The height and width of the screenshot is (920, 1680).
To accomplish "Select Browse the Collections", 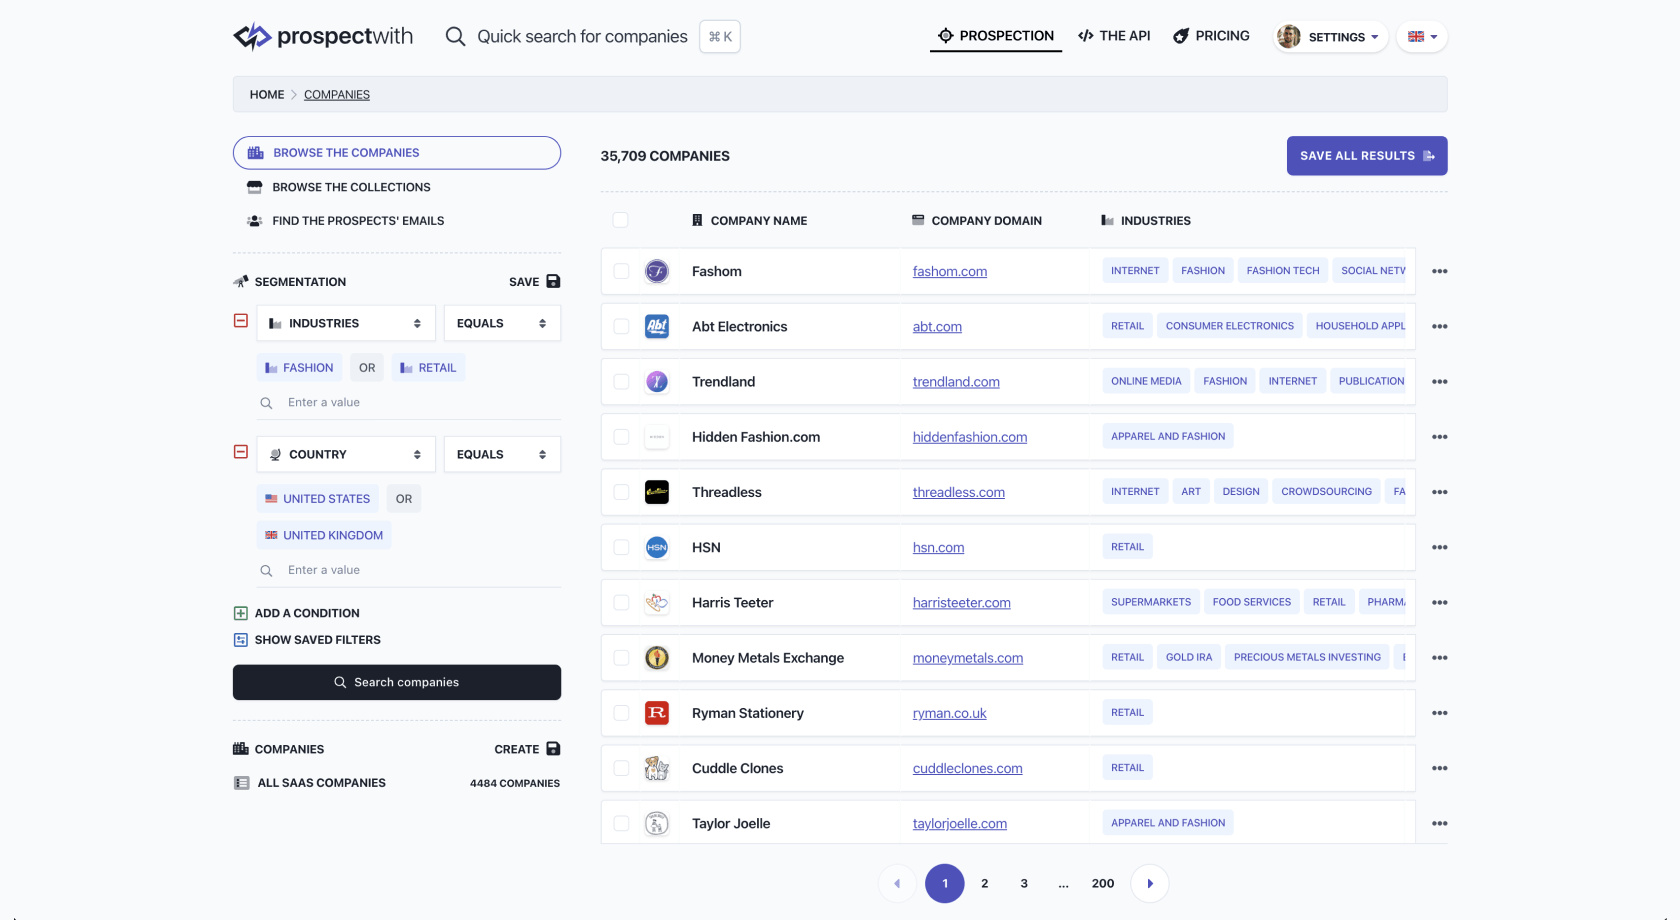I will [x=339, y=187].
